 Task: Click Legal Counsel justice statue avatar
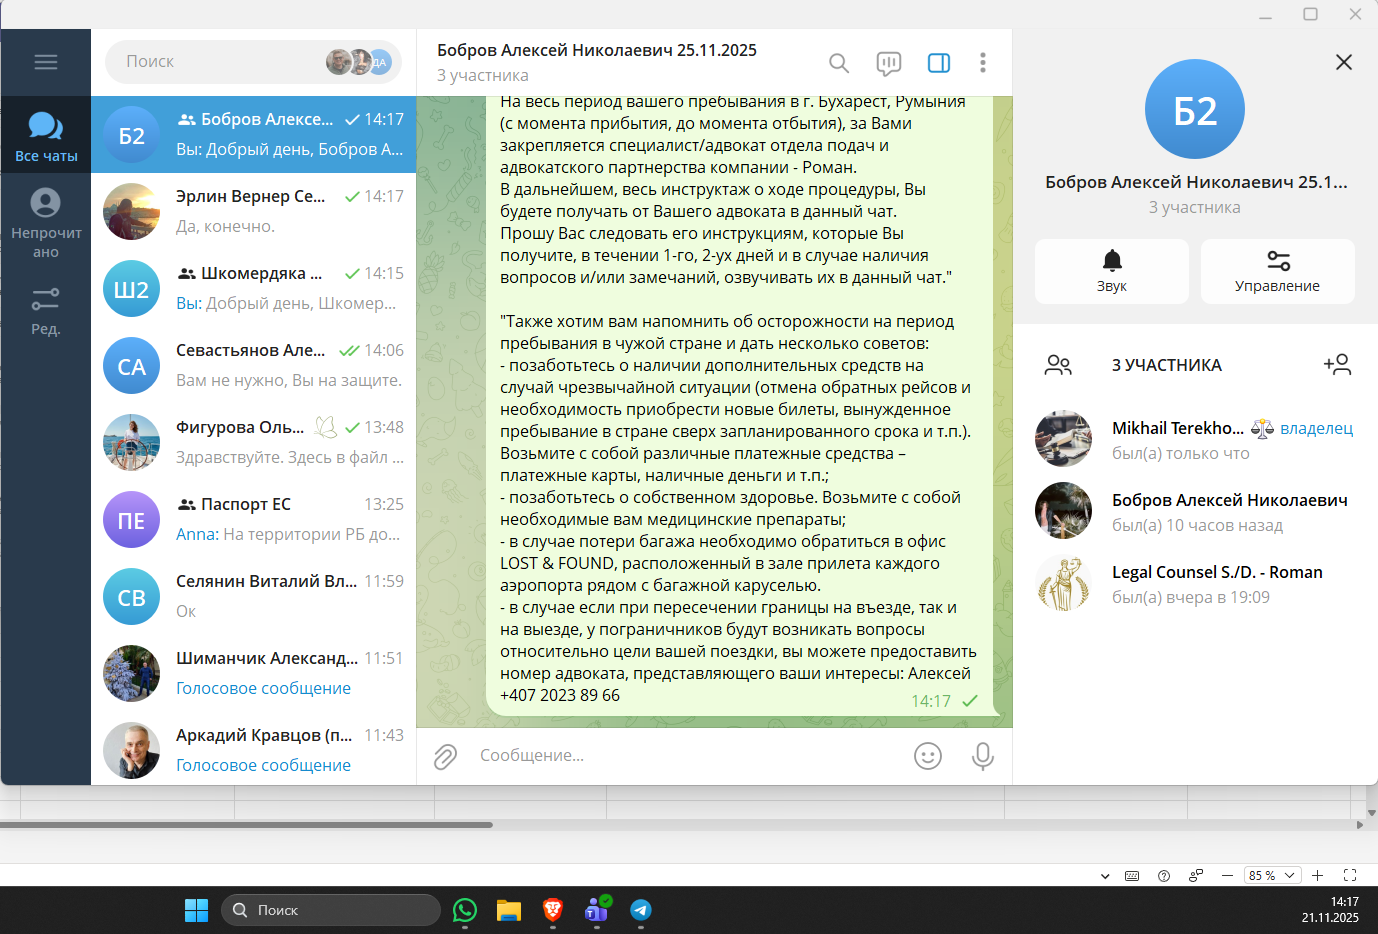pyautogui.click(x=1063, y=583)
